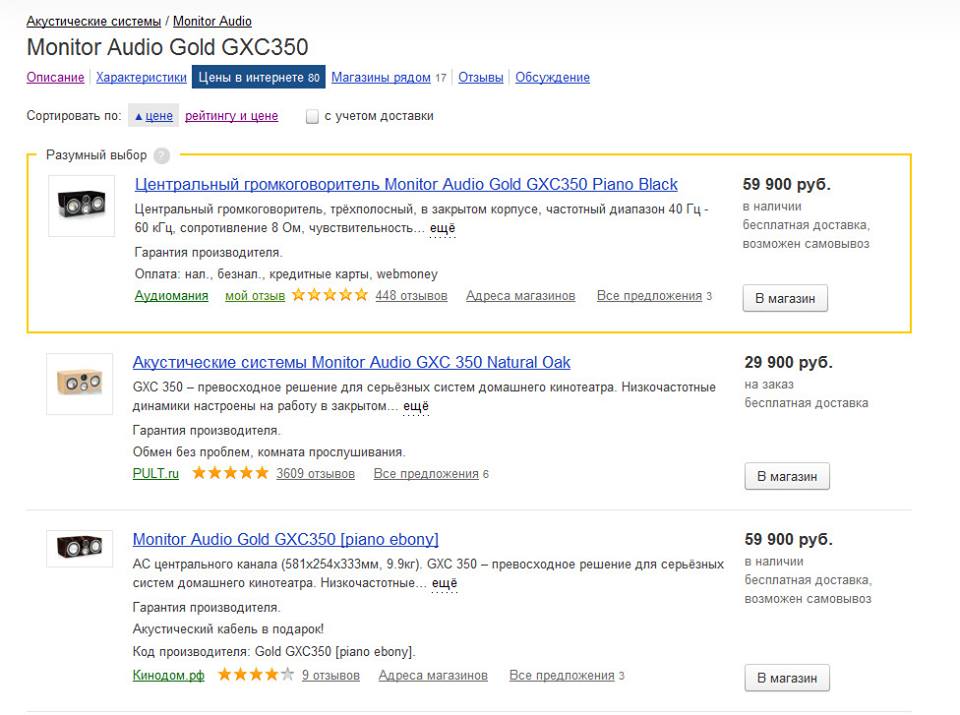Open the PULT.ru shop link
The width and height of the screenshot is (960, 715).
click(x=155, y=474)
